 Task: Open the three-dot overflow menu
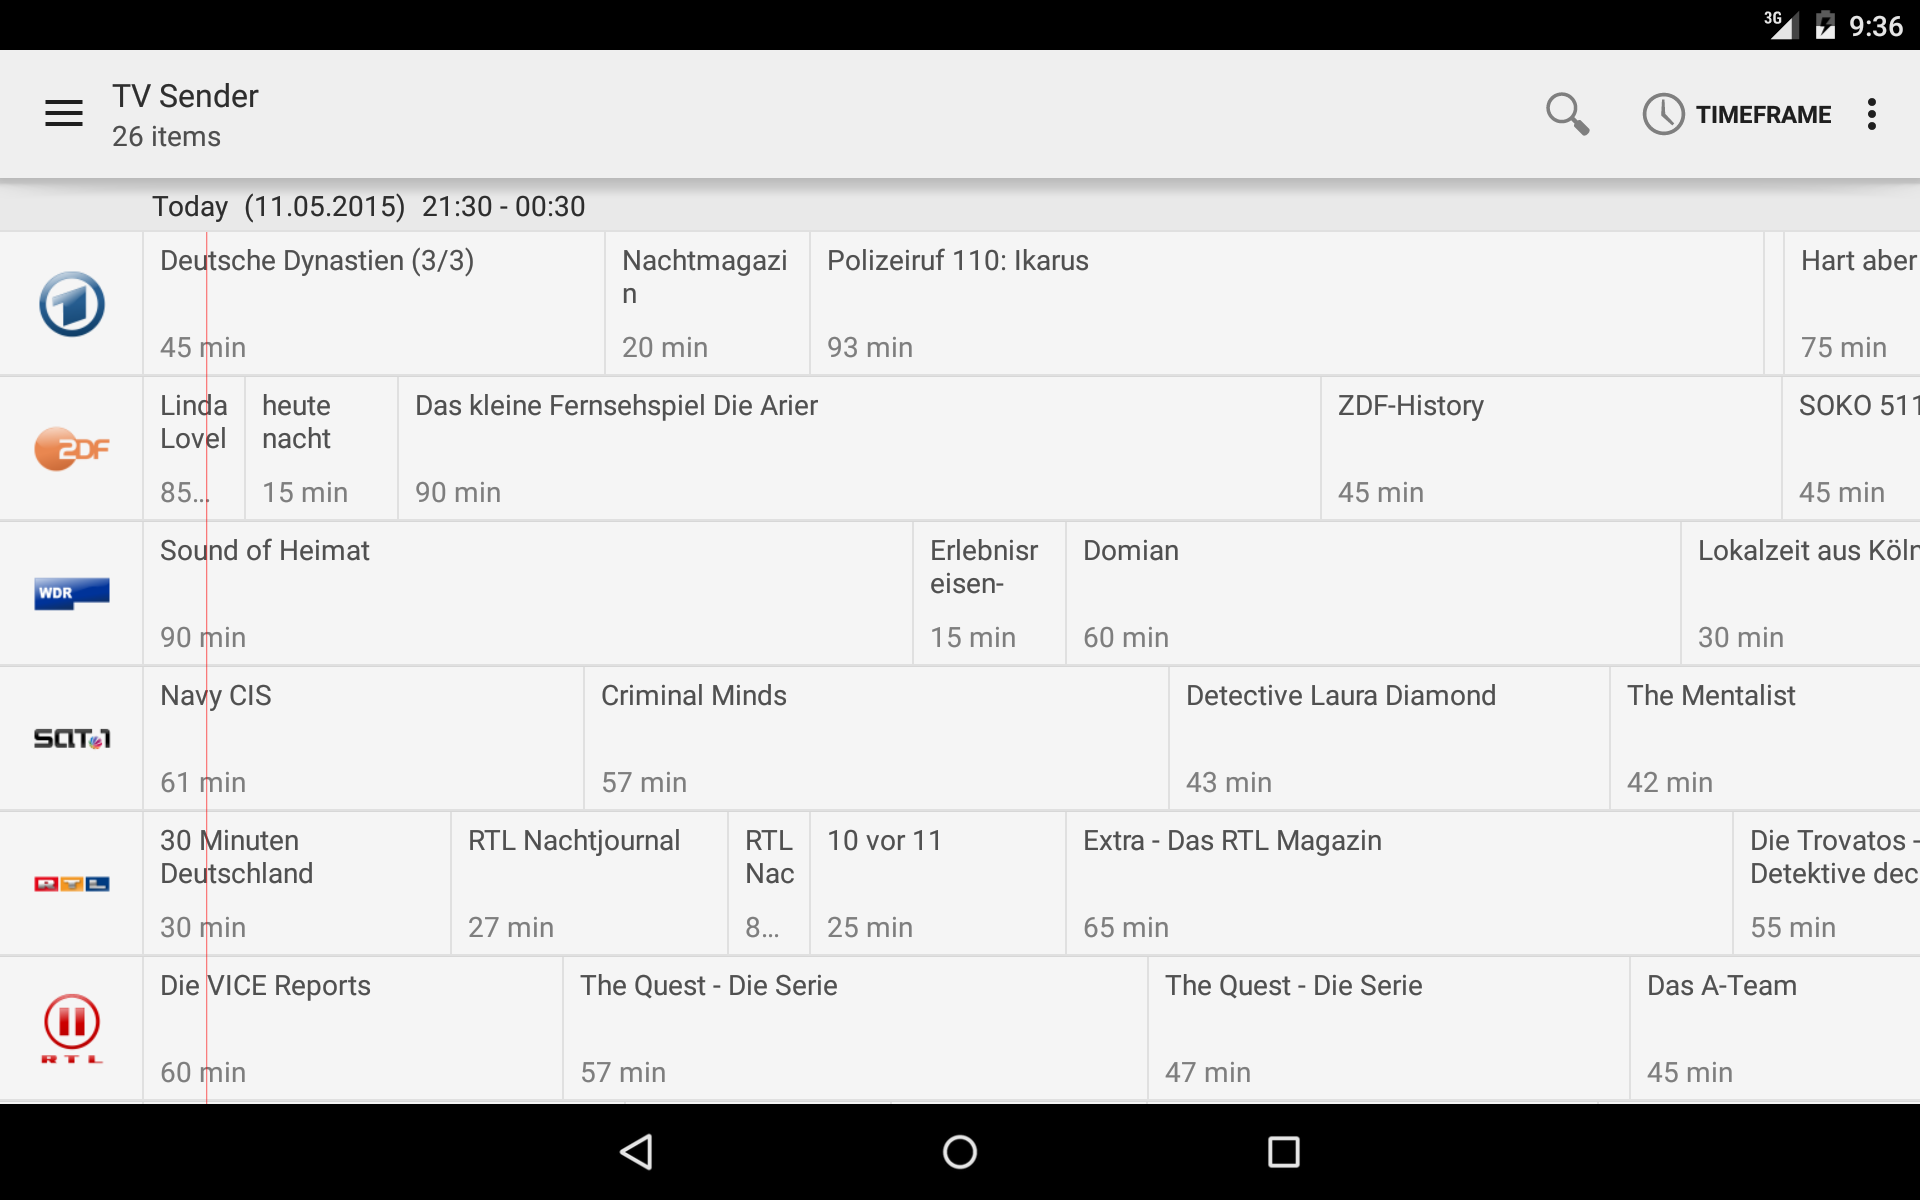(1872, 114)
